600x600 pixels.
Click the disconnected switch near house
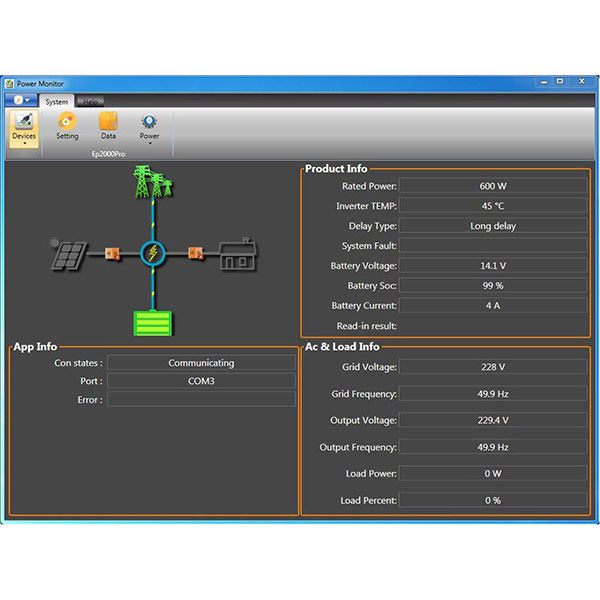(x=196, y=253)
